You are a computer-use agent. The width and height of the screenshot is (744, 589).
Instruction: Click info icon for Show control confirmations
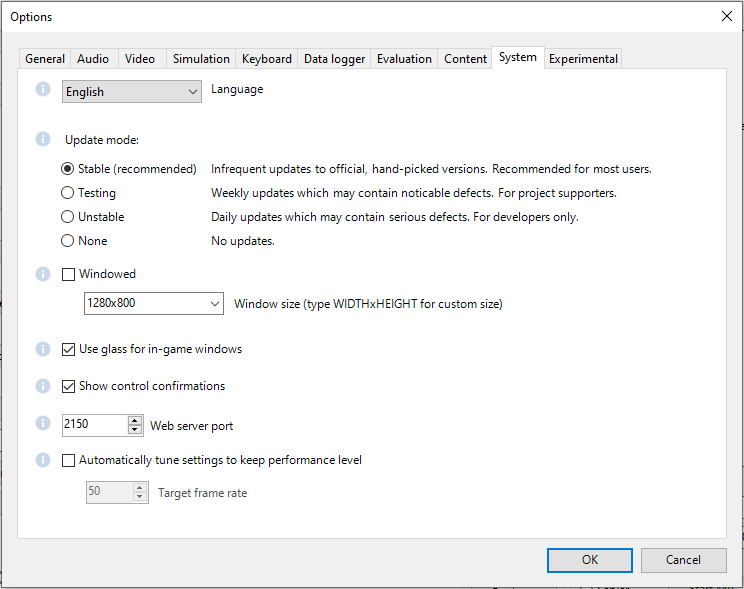point(43,385)
